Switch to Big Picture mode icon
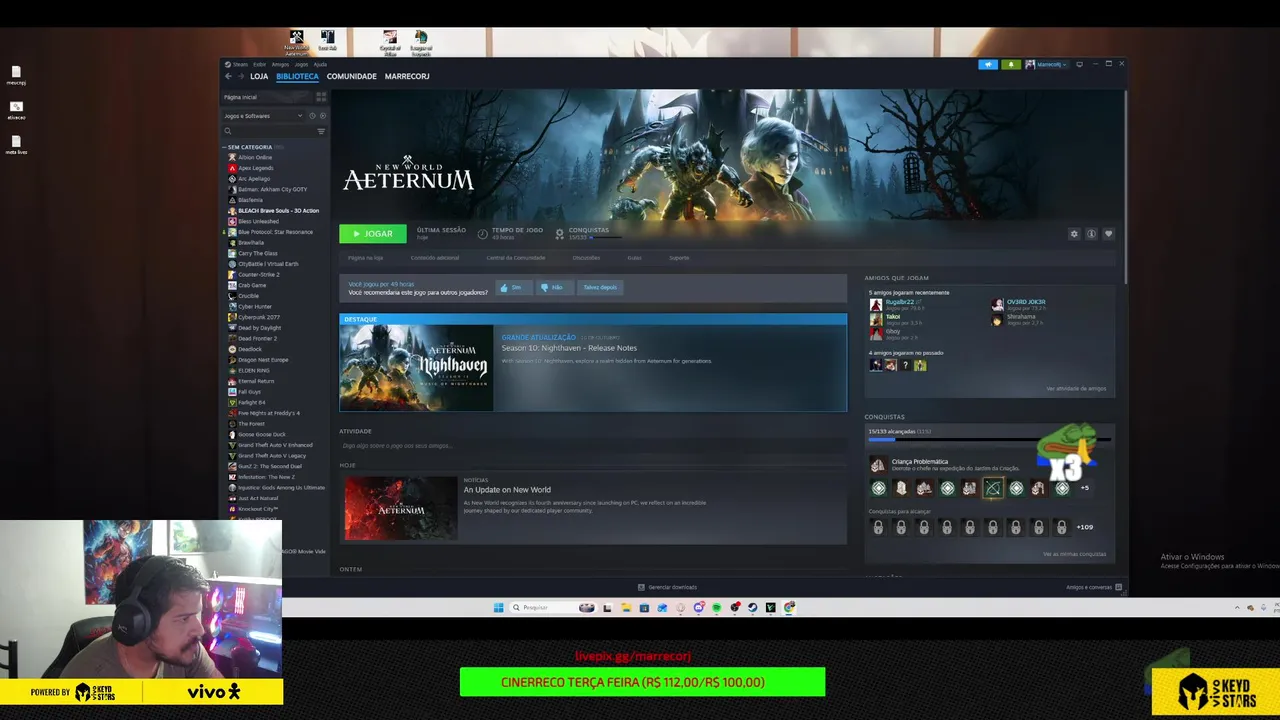 (x=1079, y=64)
